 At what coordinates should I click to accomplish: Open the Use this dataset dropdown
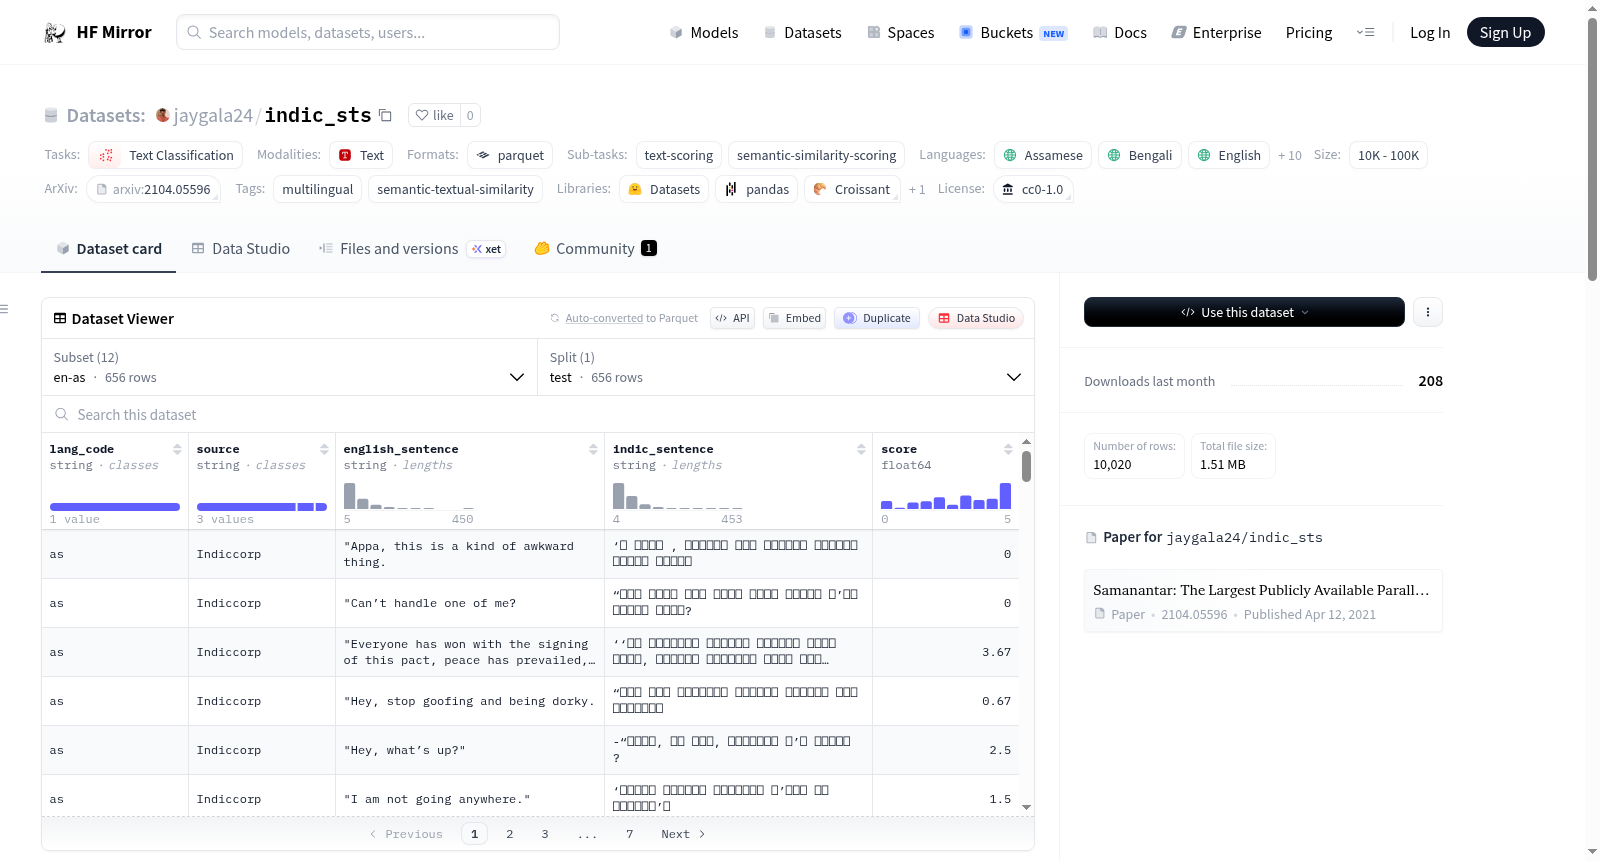[1244, 312]
